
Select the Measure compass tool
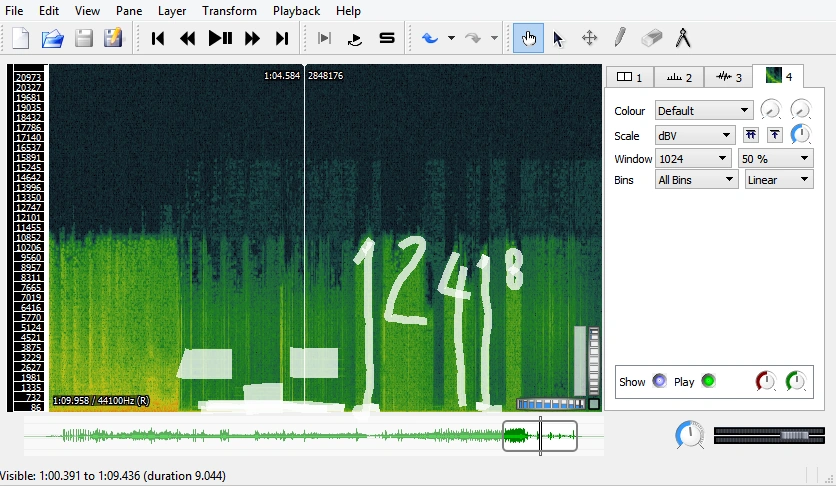pyautogui.click(x=684, y=39)
